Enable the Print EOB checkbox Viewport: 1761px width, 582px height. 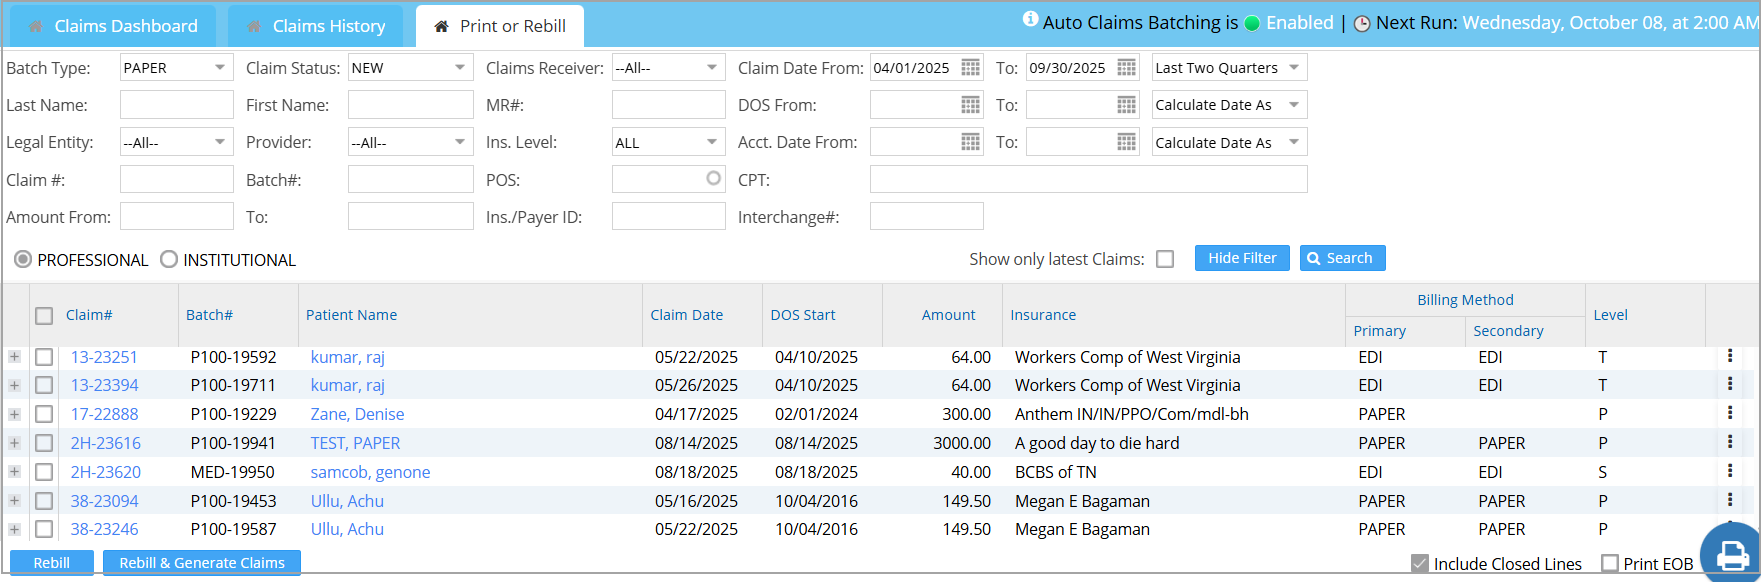(1610, 564)
